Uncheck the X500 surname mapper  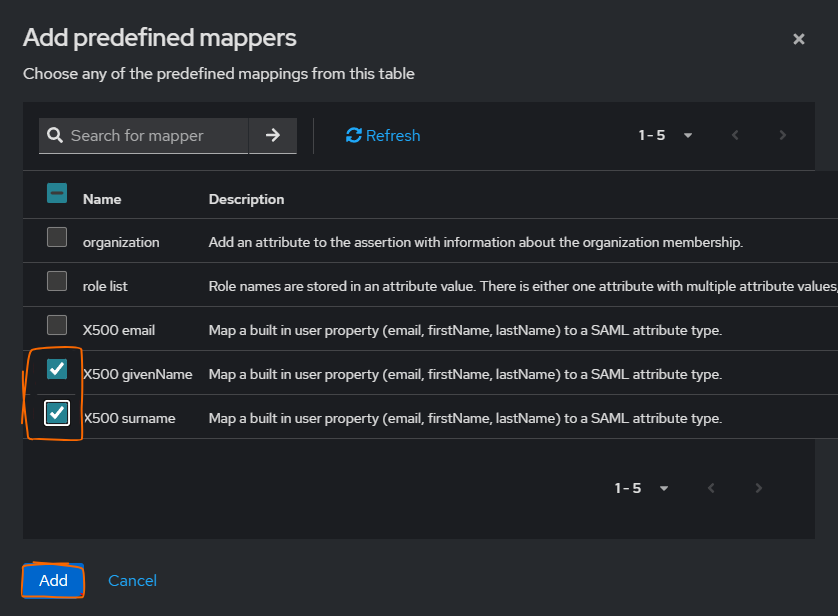tap(57, 413)
